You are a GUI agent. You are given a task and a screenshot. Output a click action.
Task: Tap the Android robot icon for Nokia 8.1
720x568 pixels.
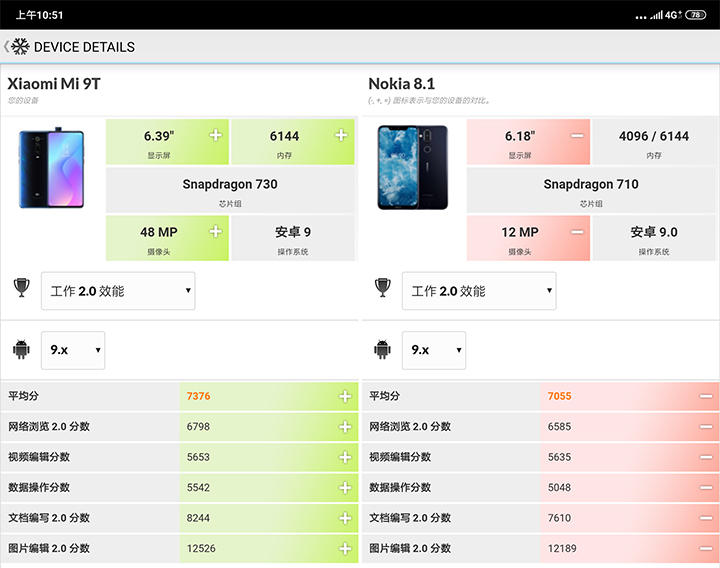(382, 349)
